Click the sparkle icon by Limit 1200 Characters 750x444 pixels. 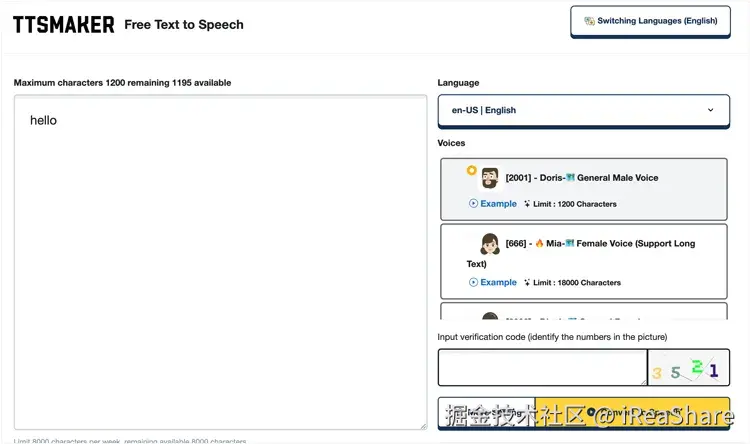point(527,204)
